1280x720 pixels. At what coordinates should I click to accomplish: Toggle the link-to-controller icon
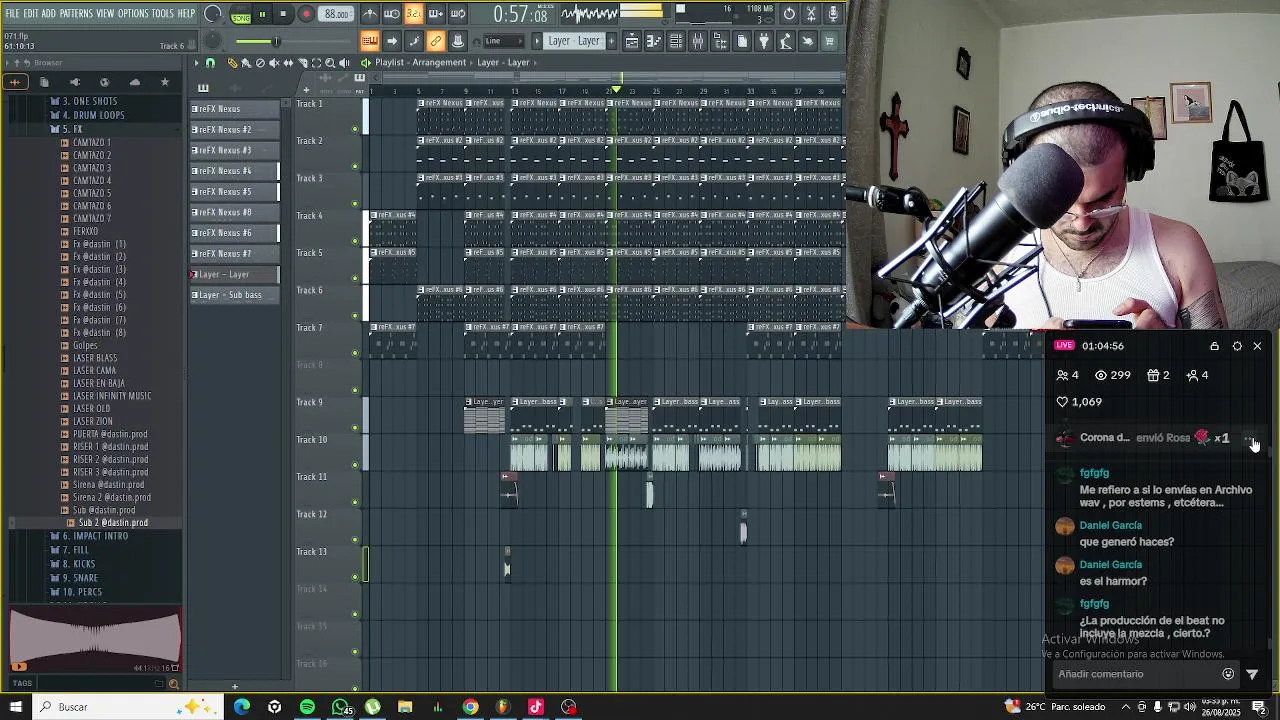pyautogui.click(x=436, y=41)
